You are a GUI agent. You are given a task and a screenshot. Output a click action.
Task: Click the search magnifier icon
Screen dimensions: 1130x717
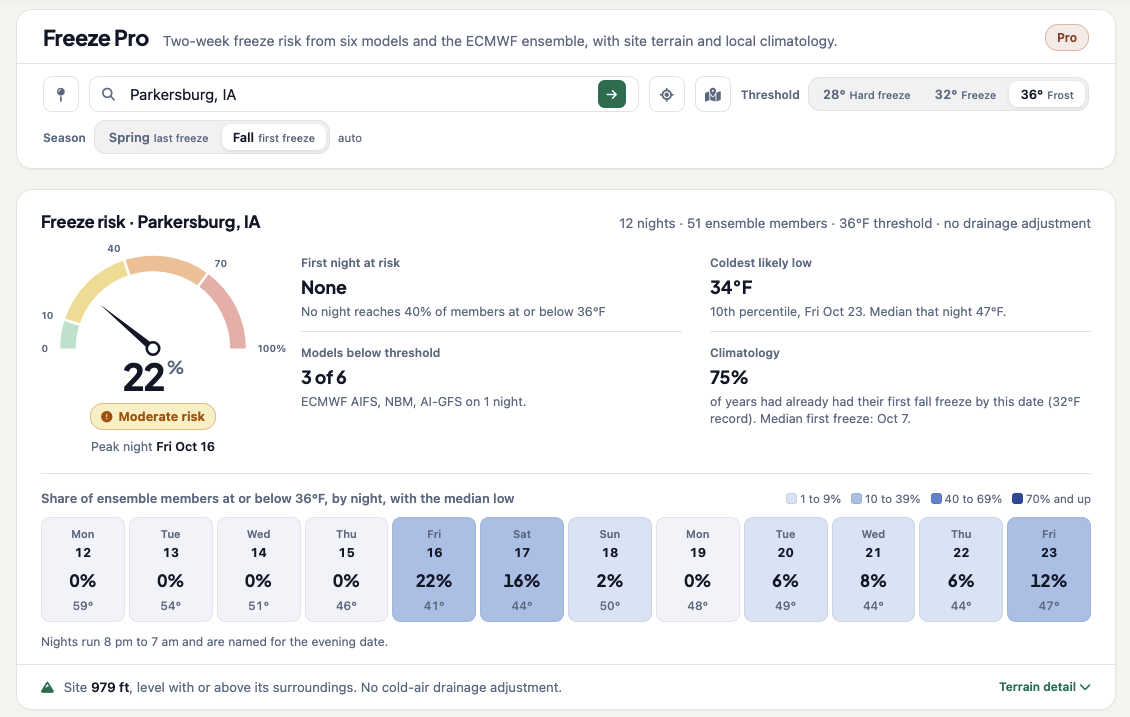coord(108,94)
